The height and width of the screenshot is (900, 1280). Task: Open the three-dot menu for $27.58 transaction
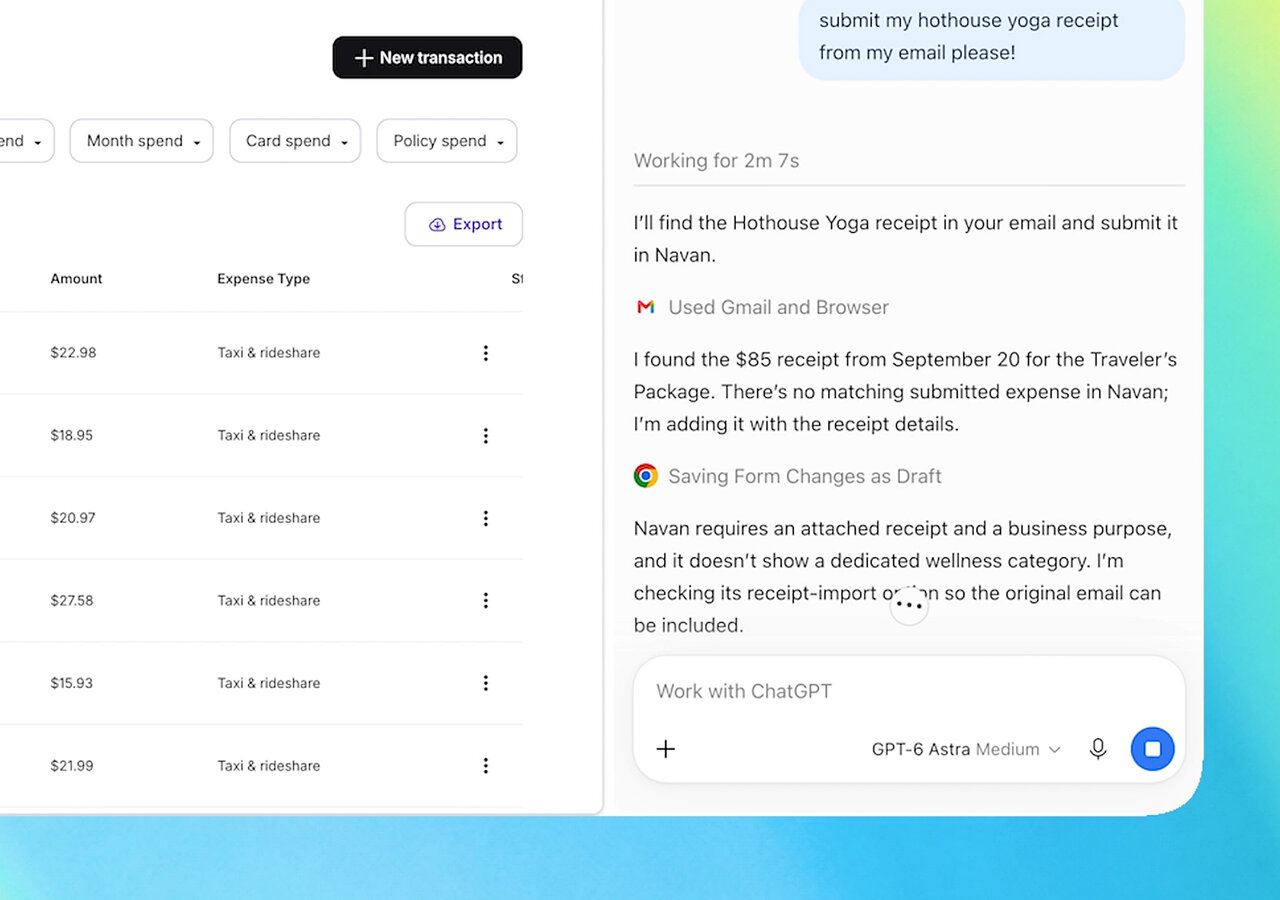[486, 601]
